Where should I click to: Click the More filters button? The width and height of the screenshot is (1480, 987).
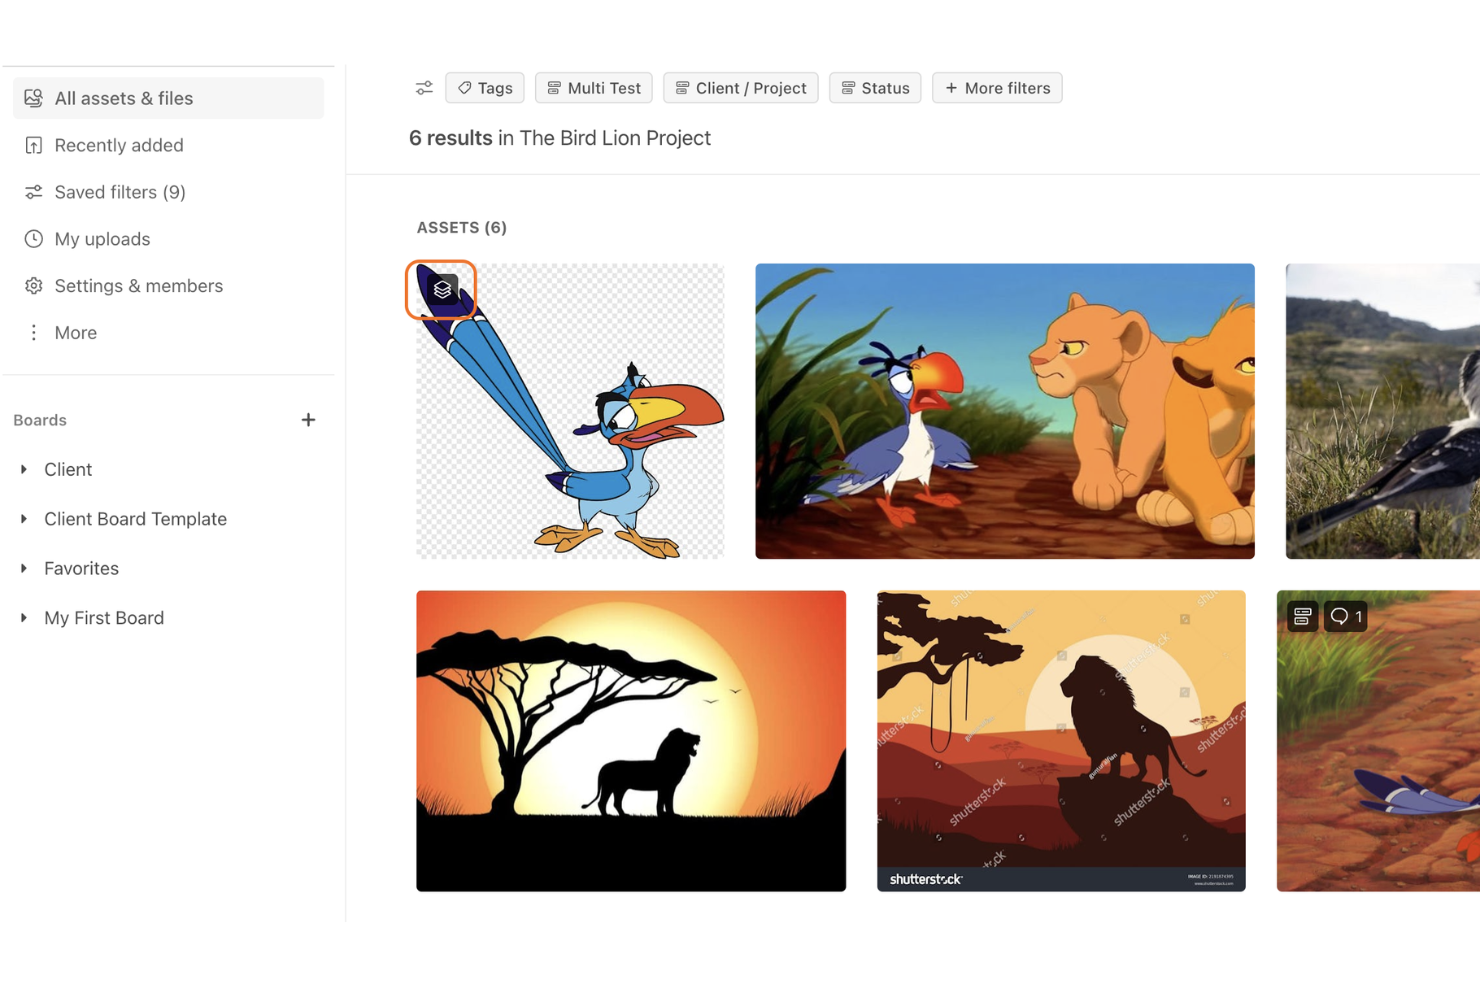(x=996, y=88)
